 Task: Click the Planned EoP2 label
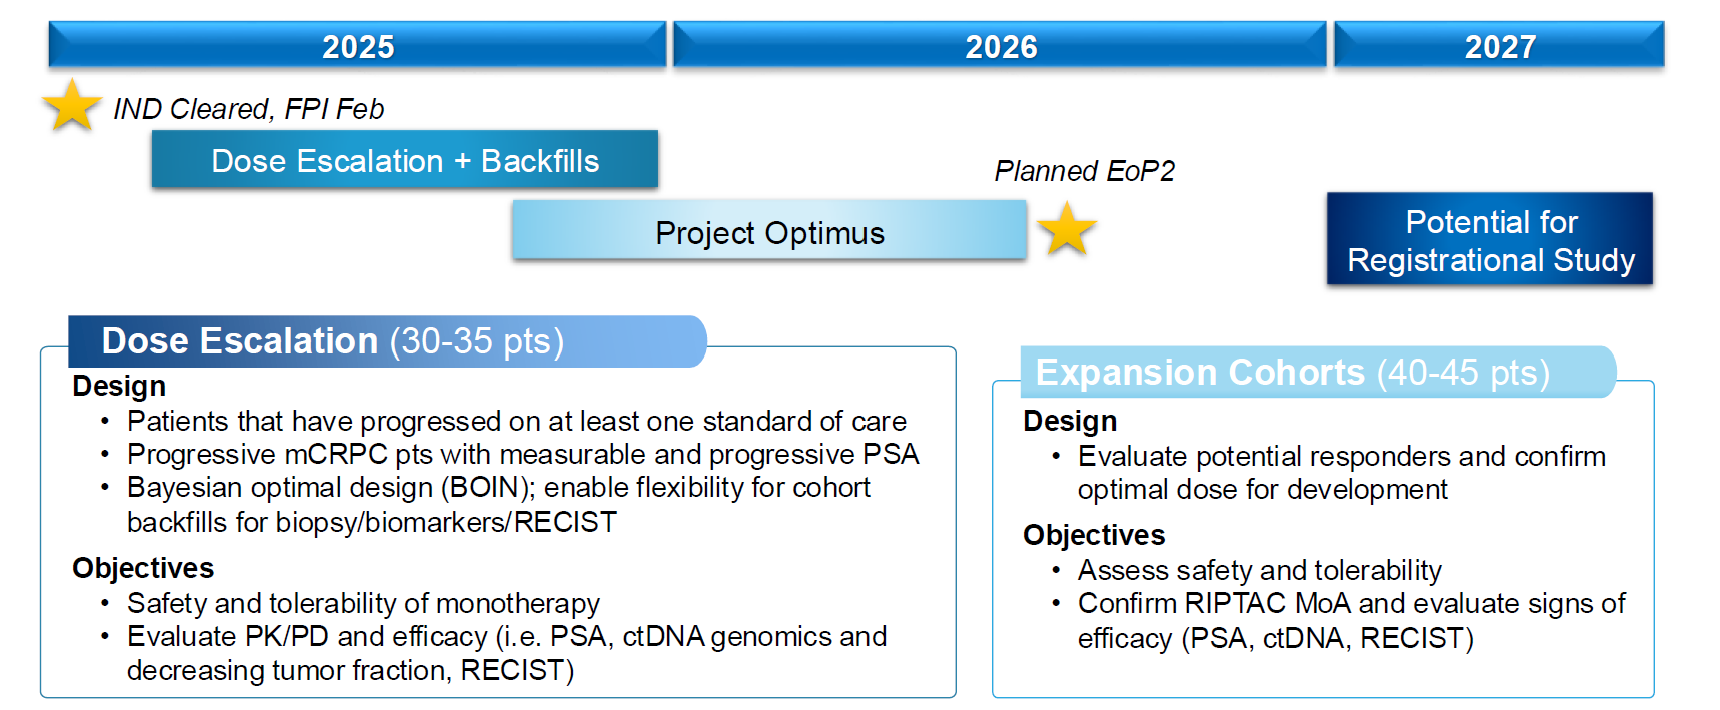pyautogui.click(x=1084, y=171)
